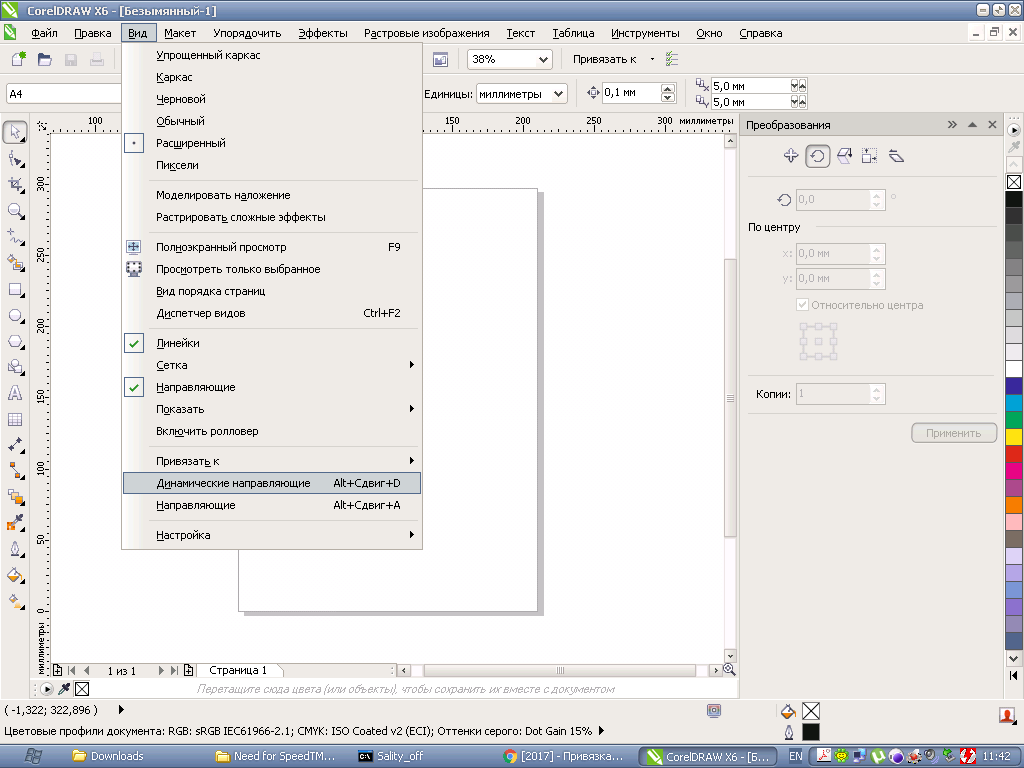Select the Ellipse tool

16,316
